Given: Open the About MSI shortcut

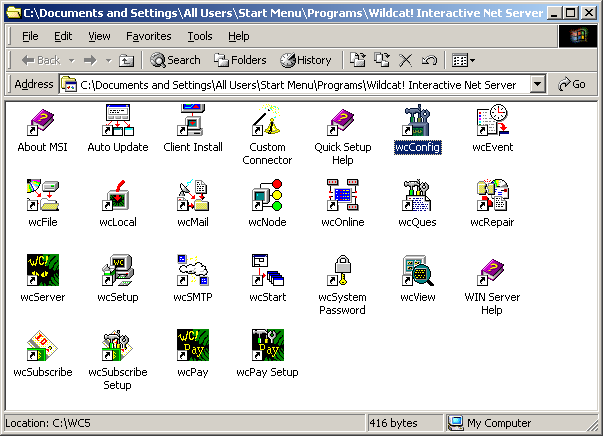Looking at the screenshot, I should (x=42, y=122).
